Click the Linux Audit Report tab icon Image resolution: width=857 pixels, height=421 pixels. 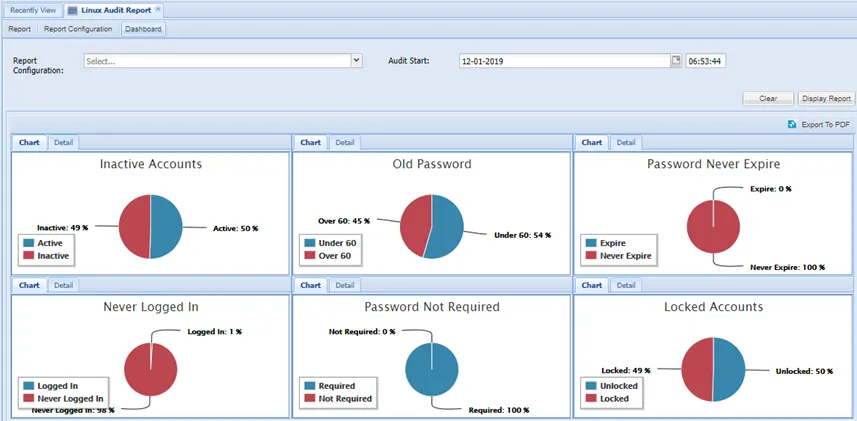(x=72, y=10)
